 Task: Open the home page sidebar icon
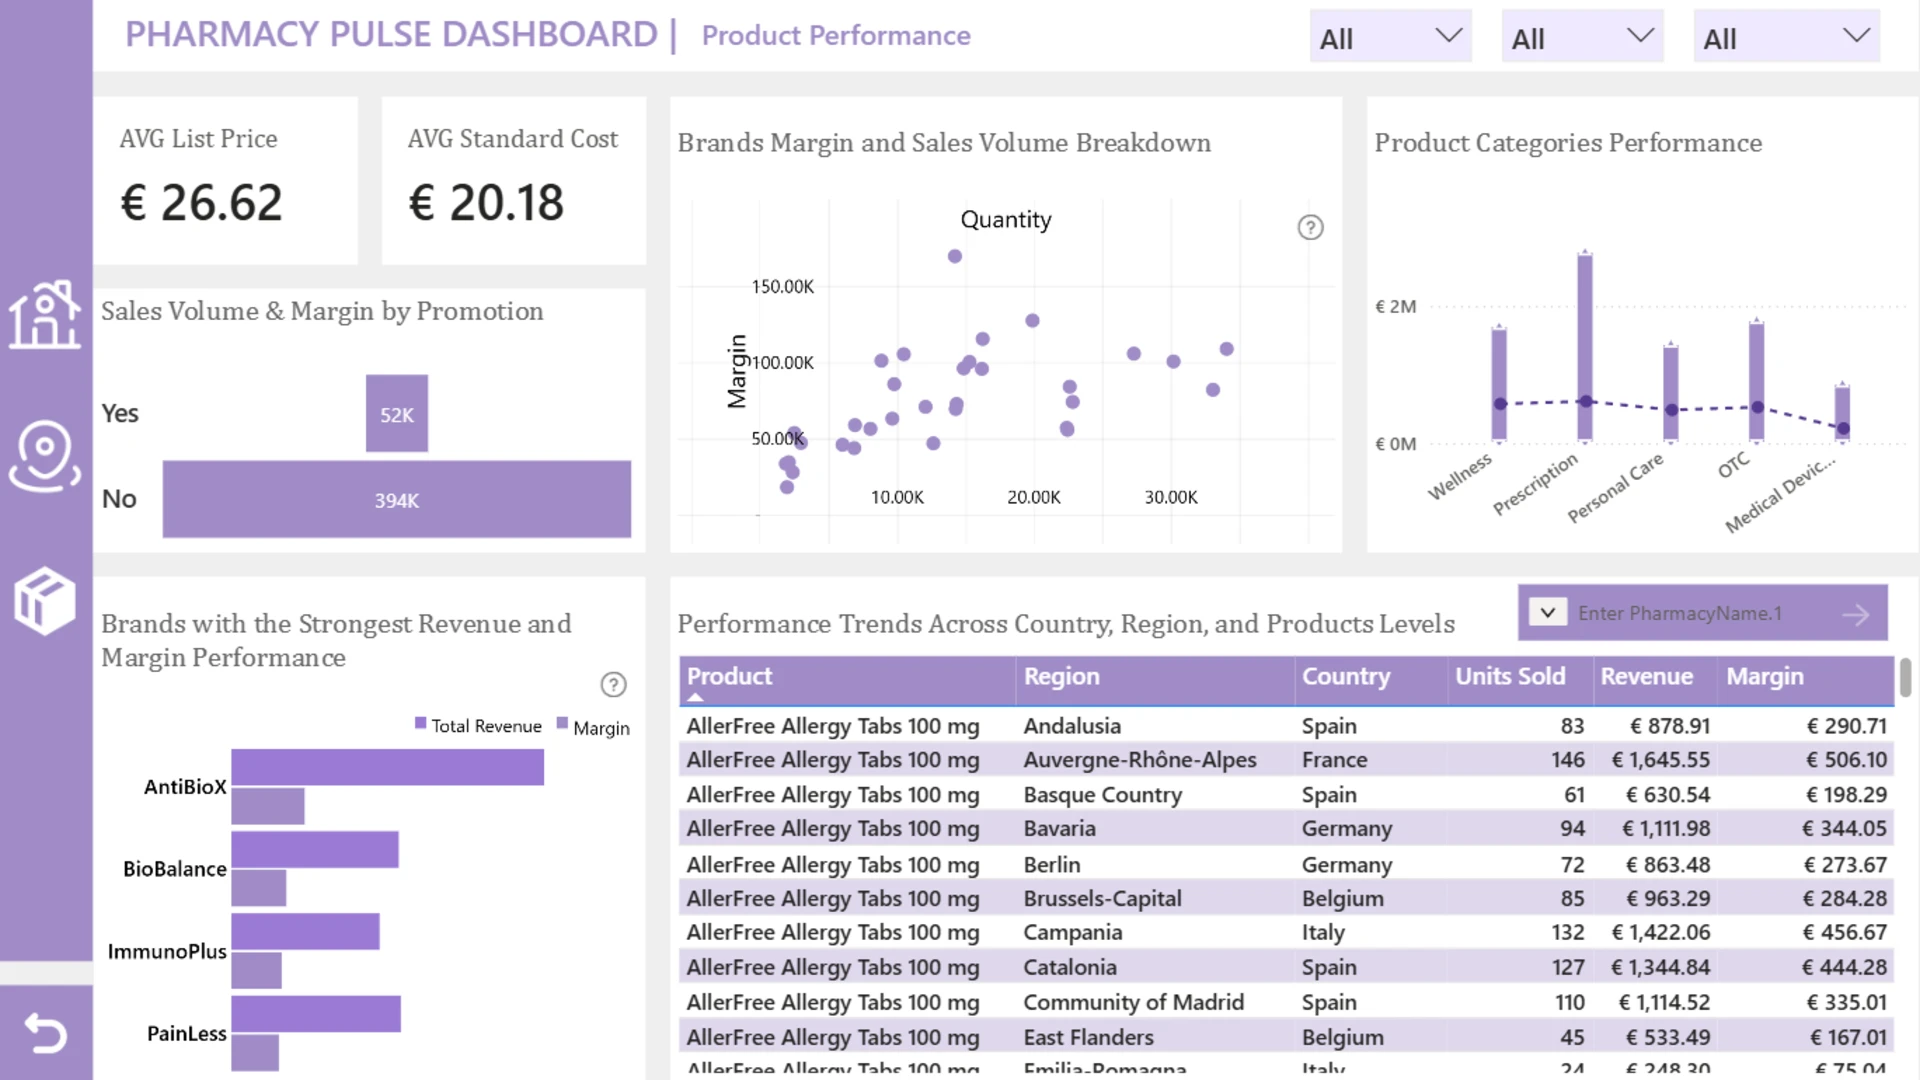click(x=45, y=314)
